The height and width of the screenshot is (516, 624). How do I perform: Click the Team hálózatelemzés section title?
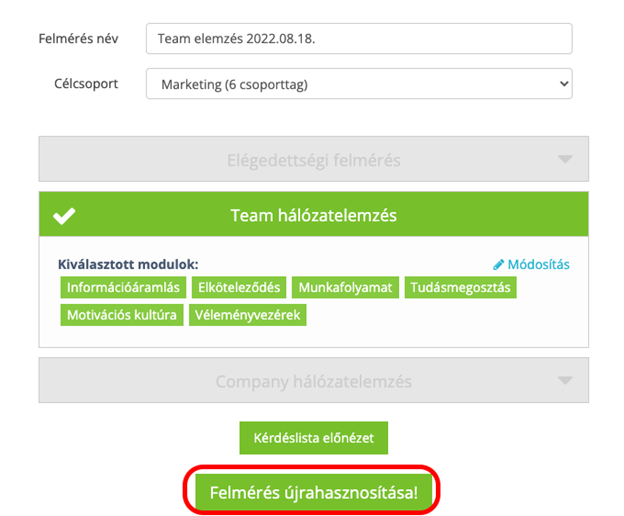coord(314,216)
